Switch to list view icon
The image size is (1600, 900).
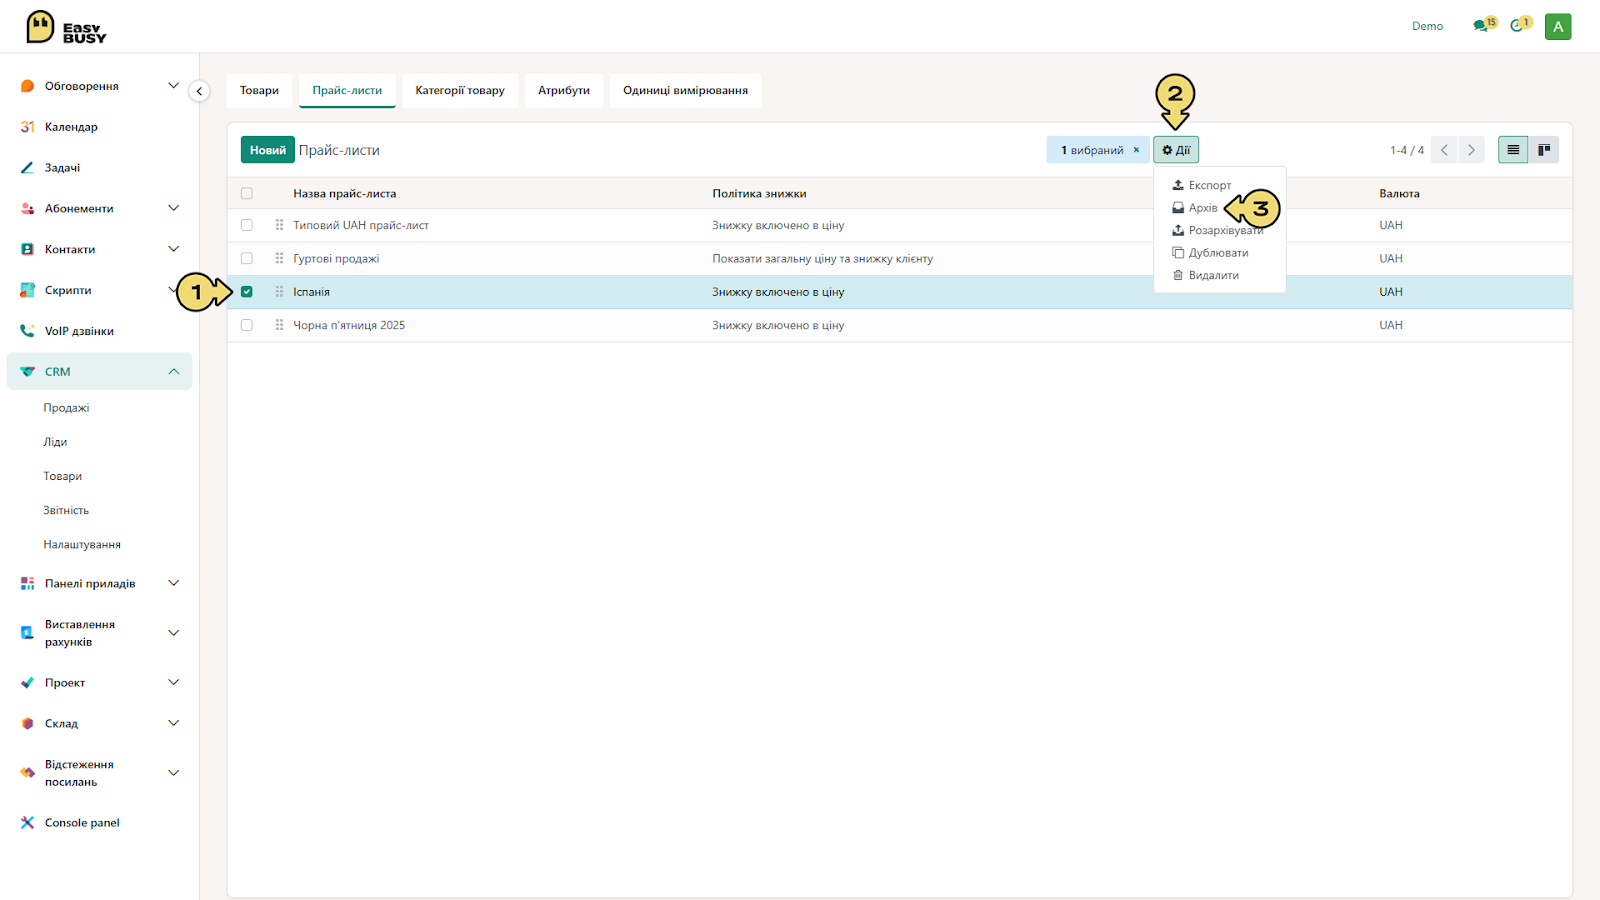pyautogui.click(x=1513, y=150)
